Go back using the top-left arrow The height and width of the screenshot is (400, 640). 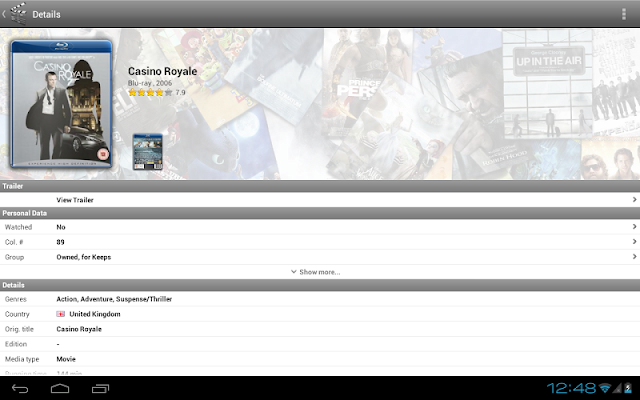[x=4, y=14]
